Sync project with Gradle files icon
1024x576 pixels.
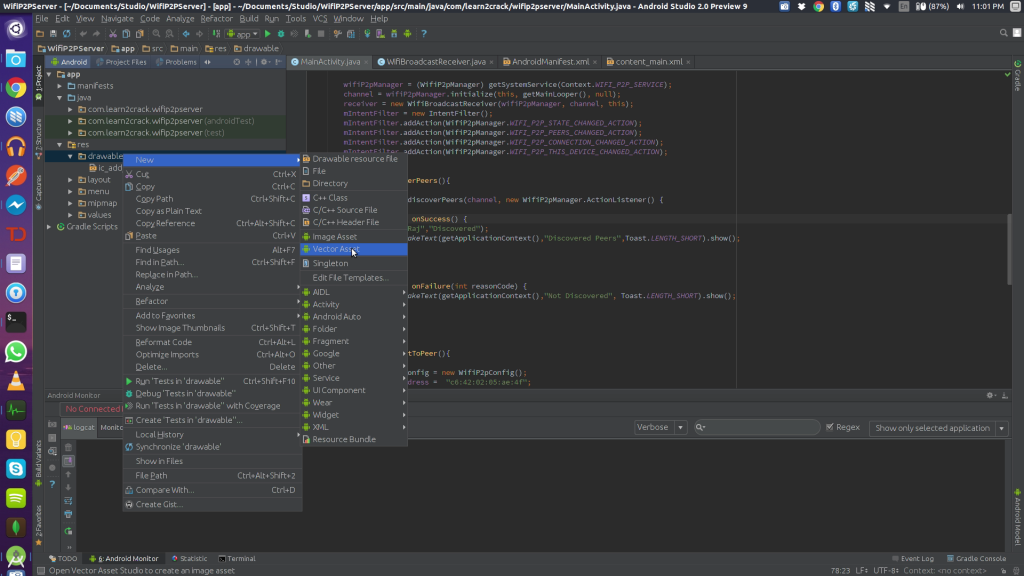367,33
